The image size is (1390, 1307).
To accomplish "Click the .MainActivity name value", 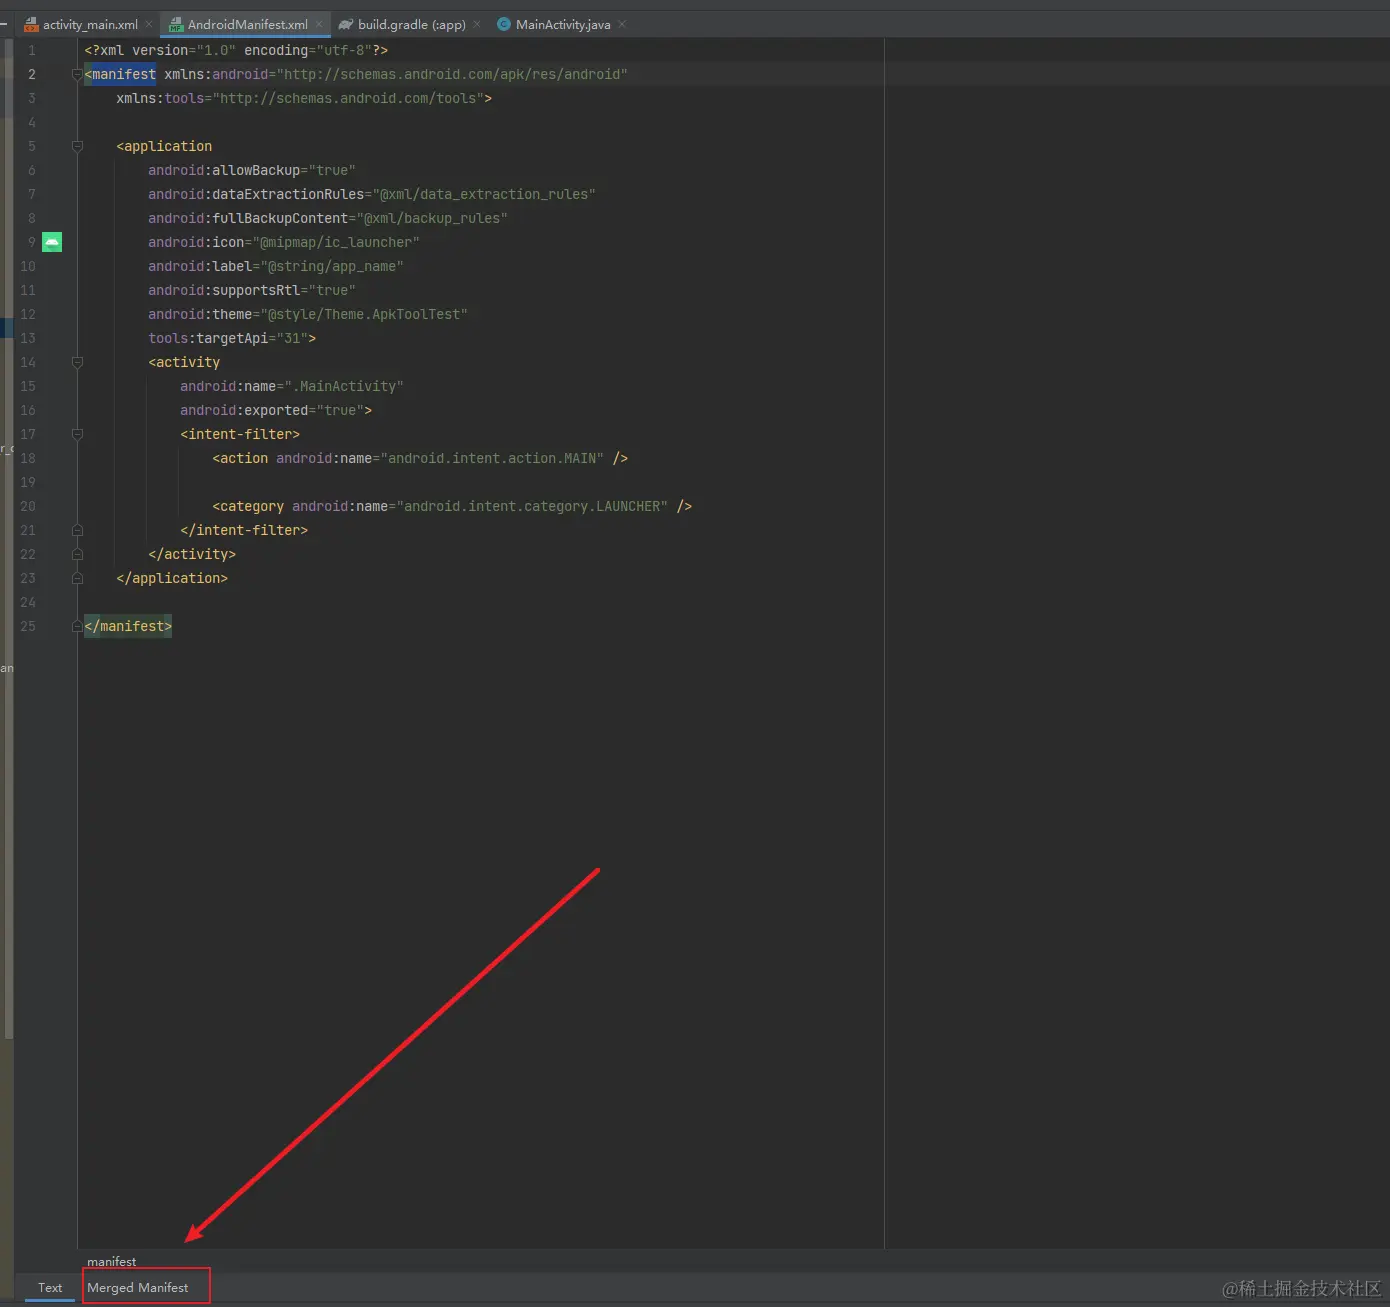I will (x=344, y=386).
